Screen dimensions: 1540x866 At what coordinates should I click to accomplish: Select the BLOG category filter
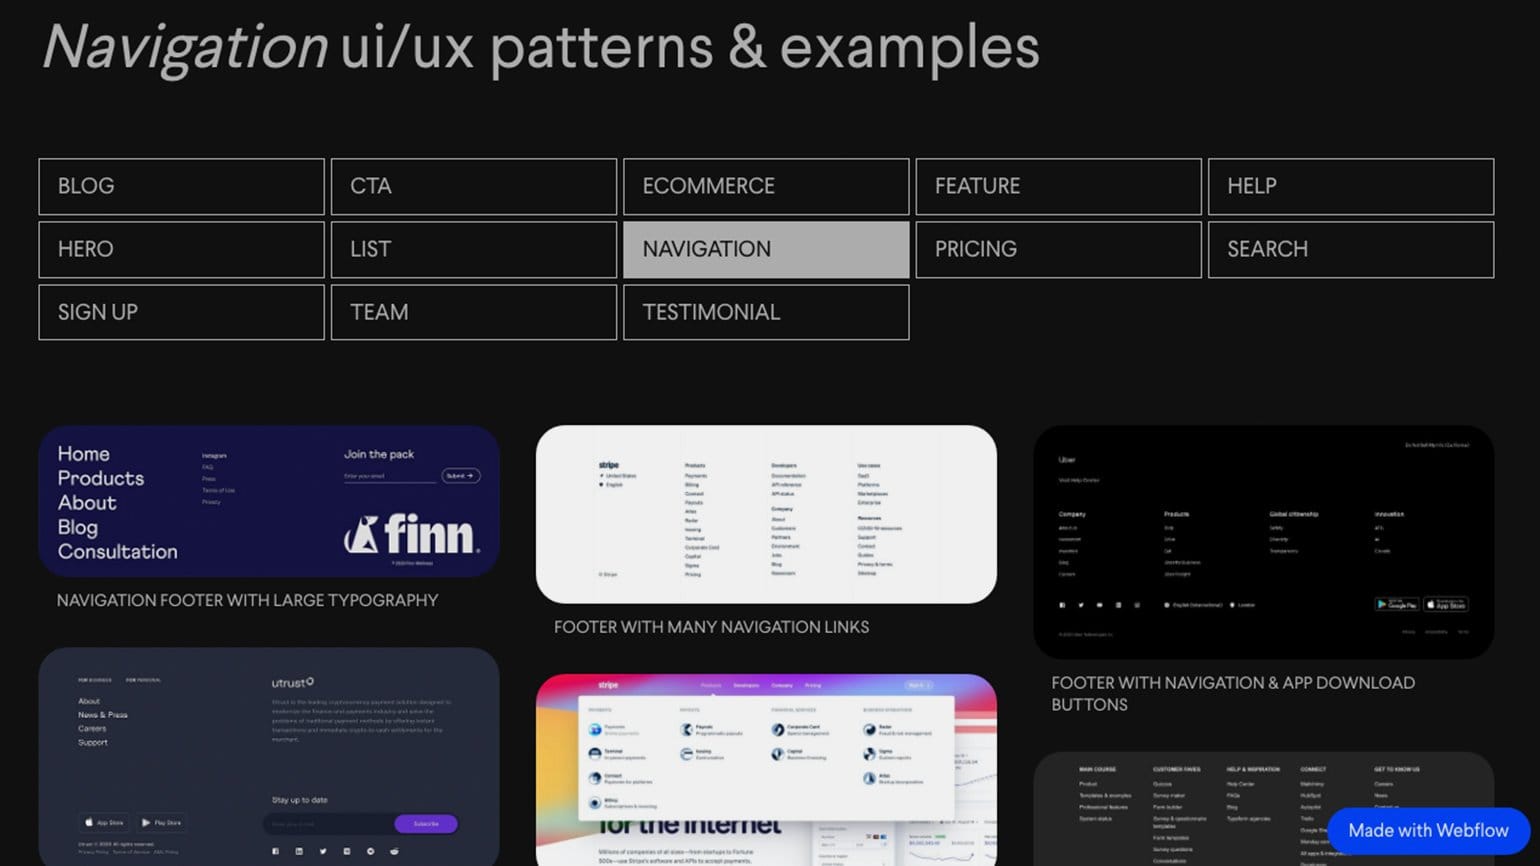tap(181, 187)
